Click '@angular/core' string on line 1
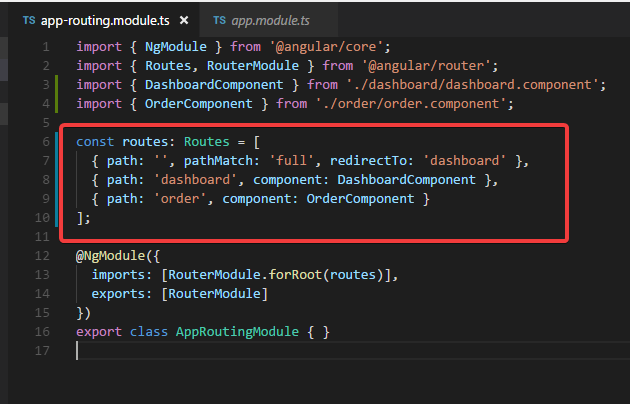The image size is (630, 404). 326,47
